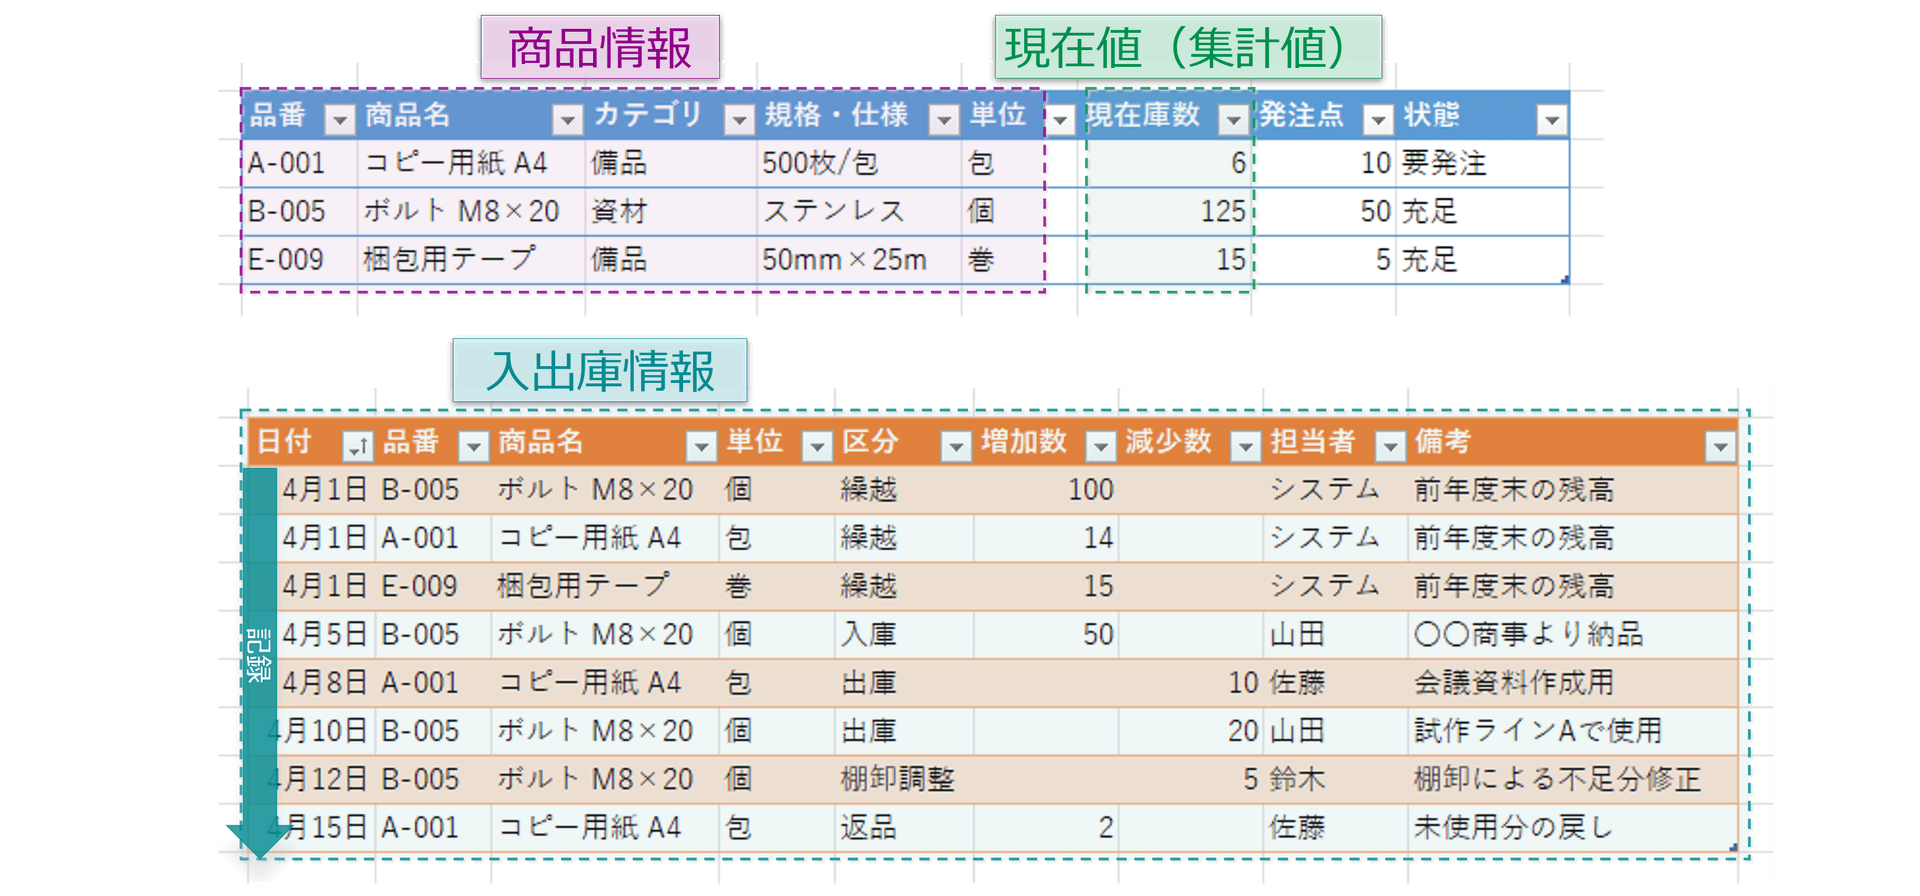Viewport: 1920px width, 896px height.
Task: Open the 担当者 filter dropdown
Action: (1391, 446)
